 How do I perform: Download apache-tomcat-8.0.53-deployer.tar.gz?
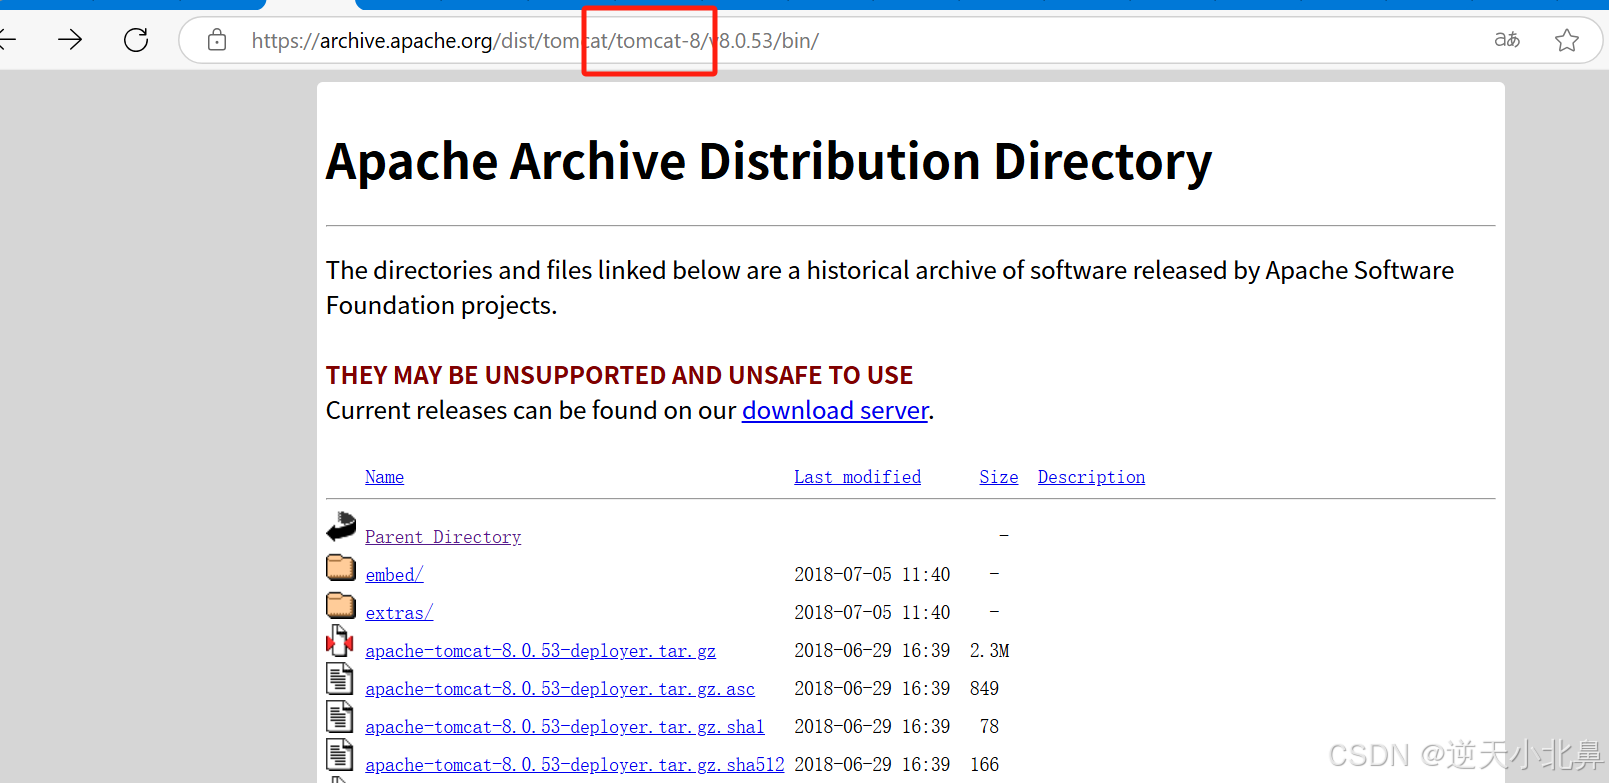(540, 651)
